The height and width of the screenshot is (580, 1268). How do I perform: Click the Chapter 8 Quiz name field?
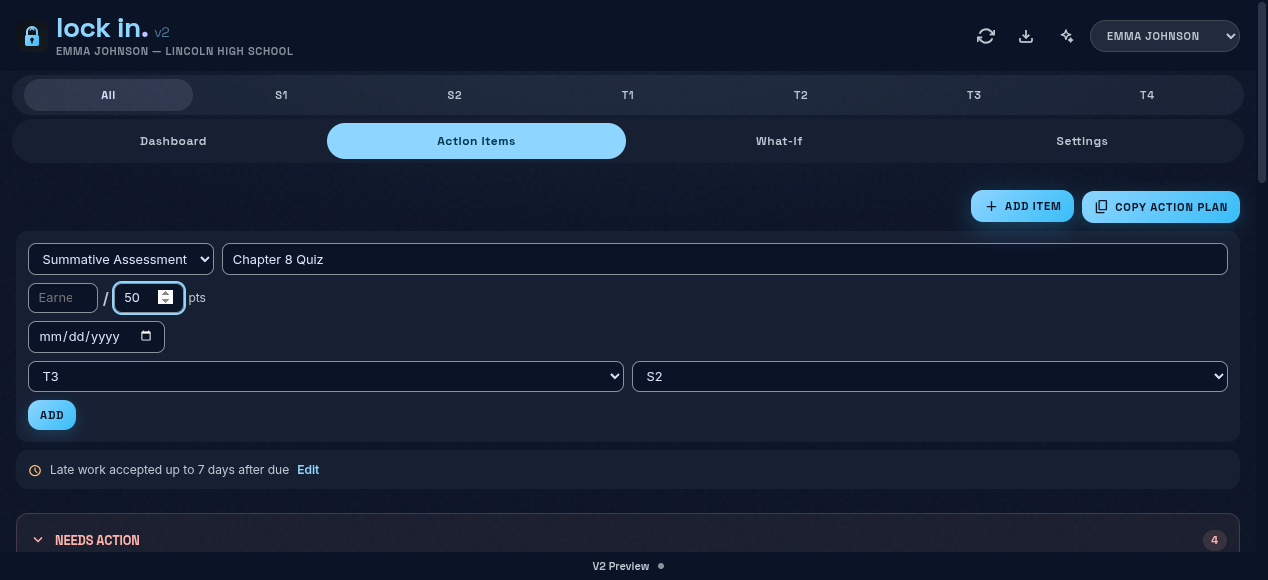pos(725,259)
